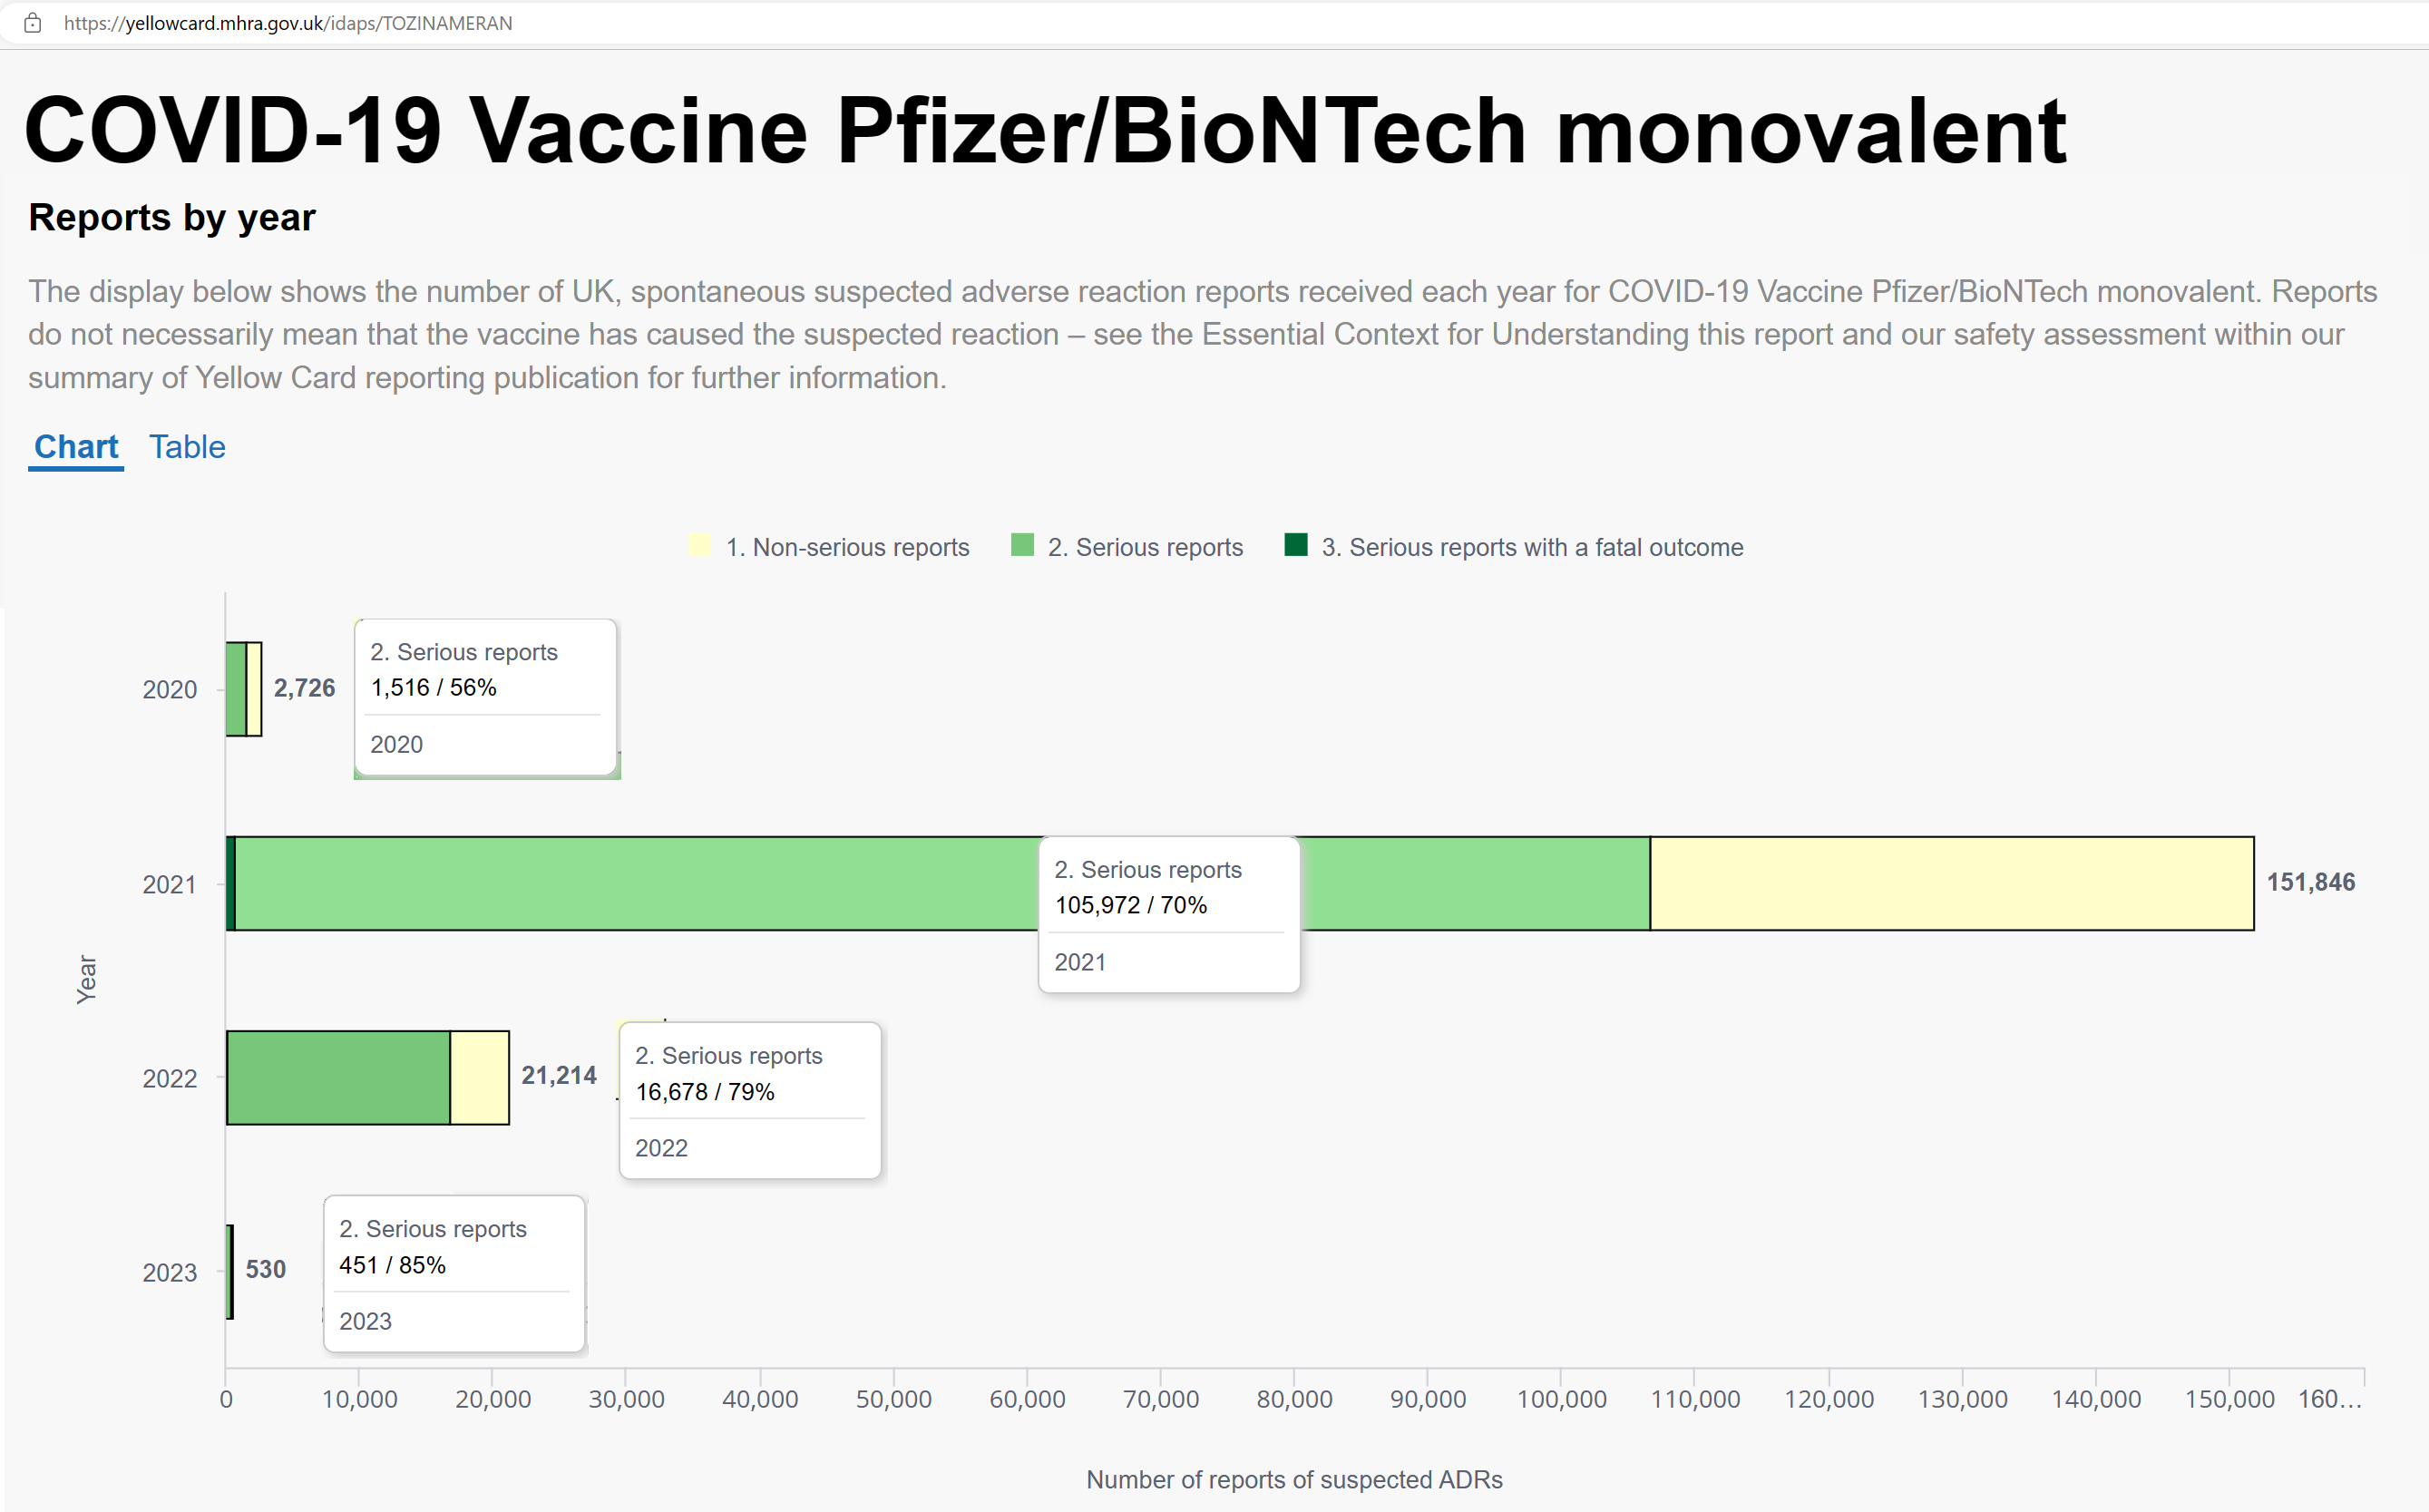This screenshot has width=2429, height=1512.
Task: Click the 2021 non-serious yellow bar segment
Action: [x=1951, y=883]
